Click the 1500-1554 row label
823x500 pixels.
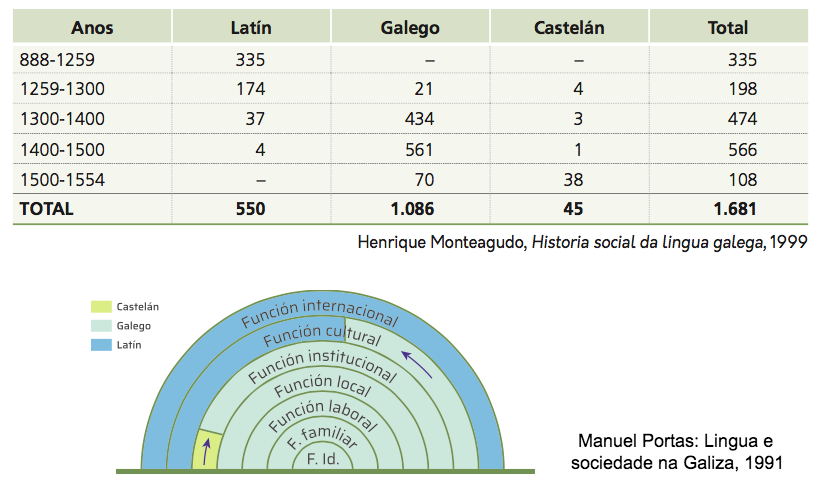[62, 179]
